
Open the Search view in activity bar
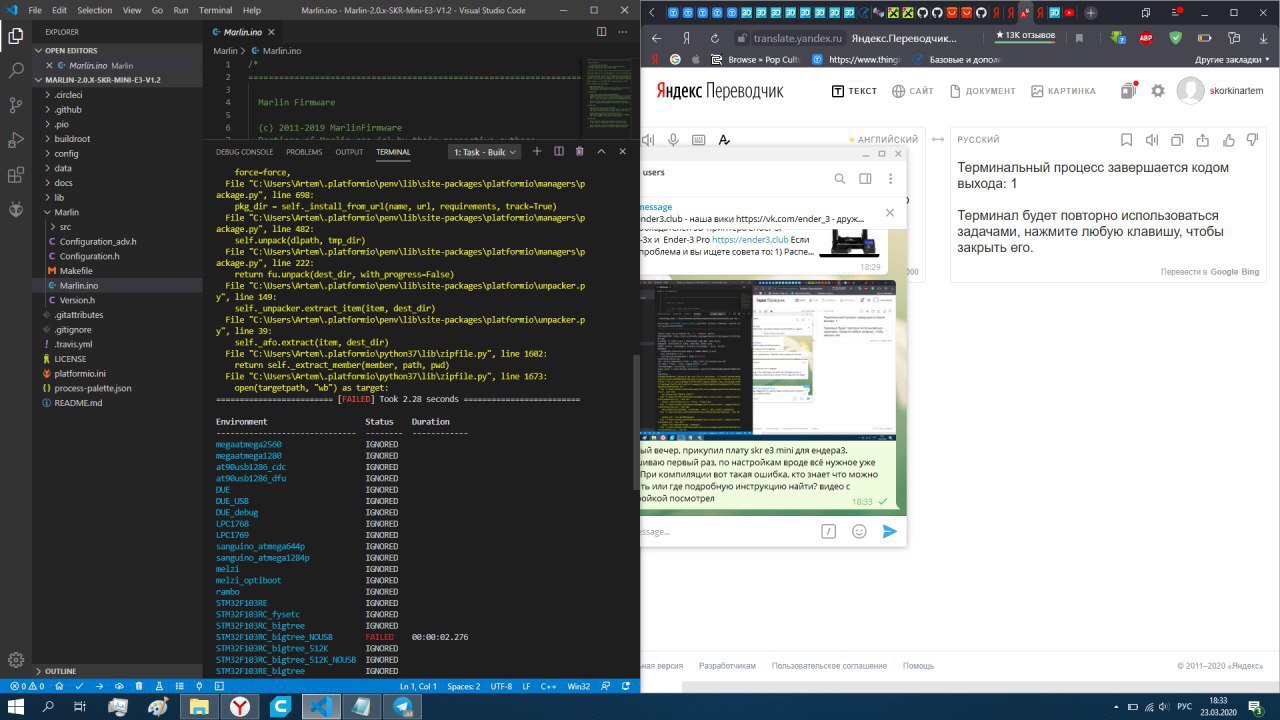coord(15,71)
